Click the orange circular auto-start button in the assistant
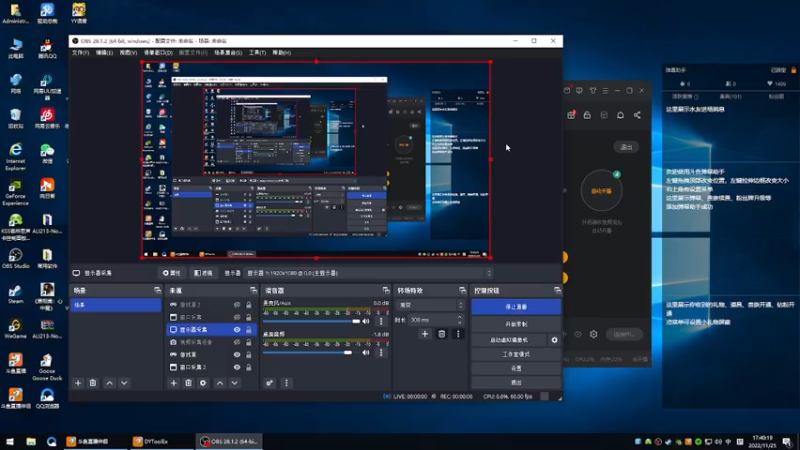This screenshot has width=800, height=450. (601, 191)
